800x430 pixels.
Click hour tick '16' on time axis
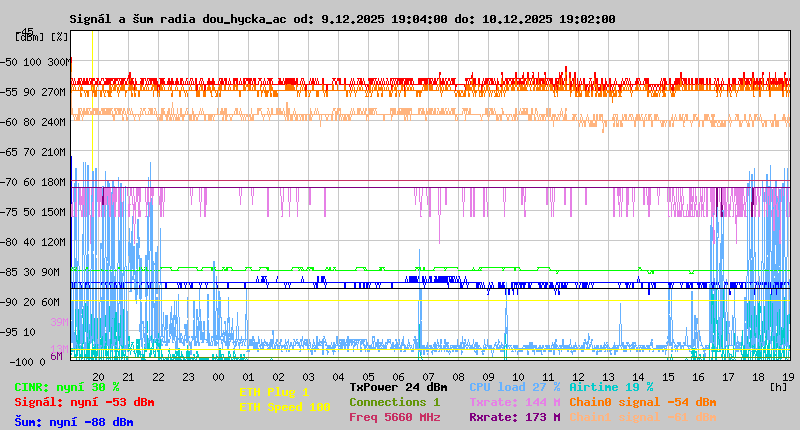point(698,377)
